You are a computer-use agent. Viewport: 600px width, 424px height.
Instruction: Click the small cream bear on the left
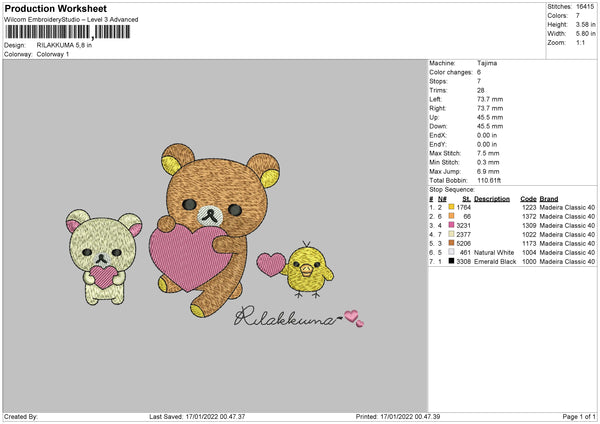pos(103,256)
